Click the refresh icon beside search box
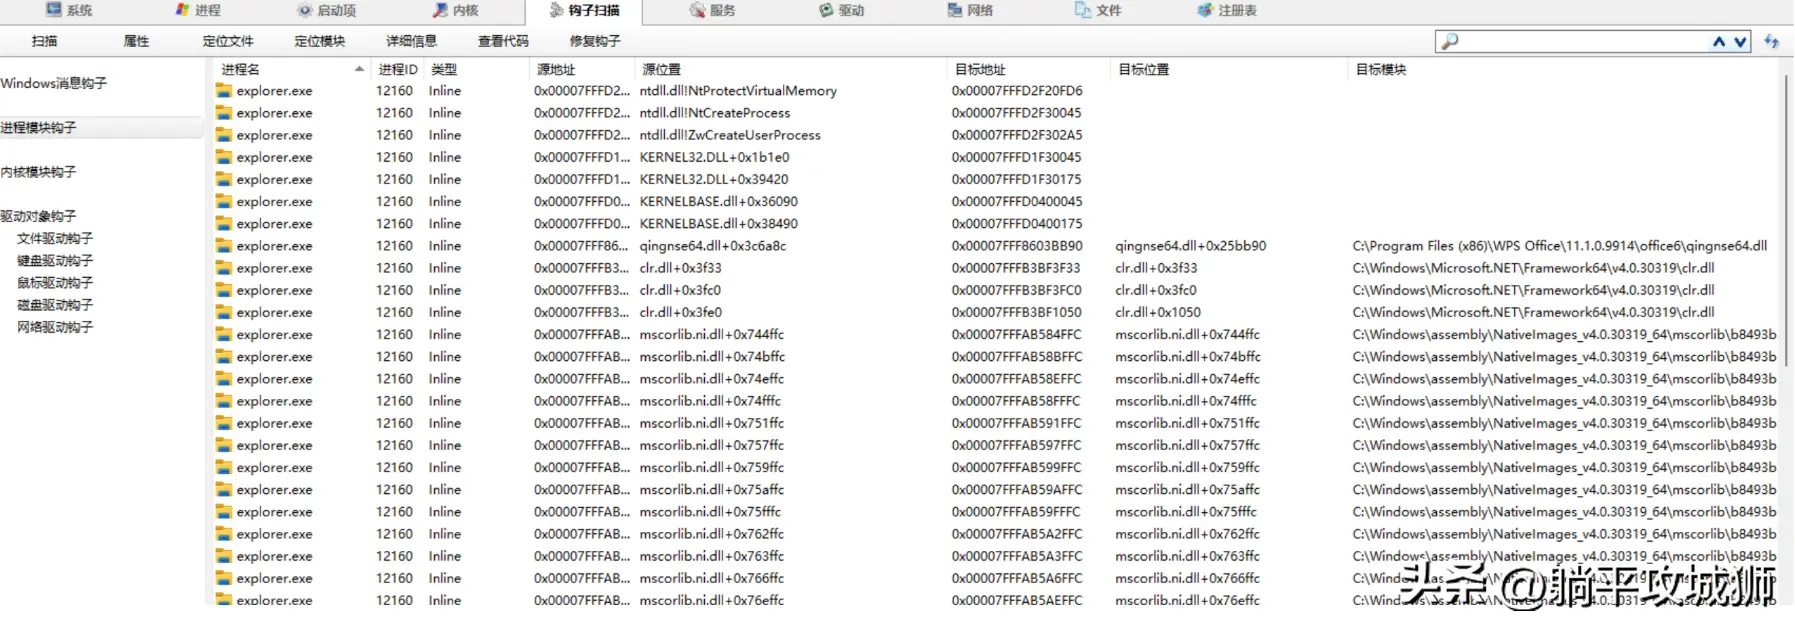The height and width of the screenshot is (627, 1795). [1772, 41]
